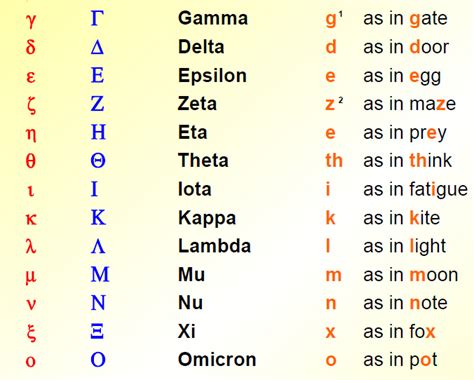Image resolution: width=474 pixels, height=380 pixels.
Task: Click the orange 'th' pronunciation
Action: (334, 160)
